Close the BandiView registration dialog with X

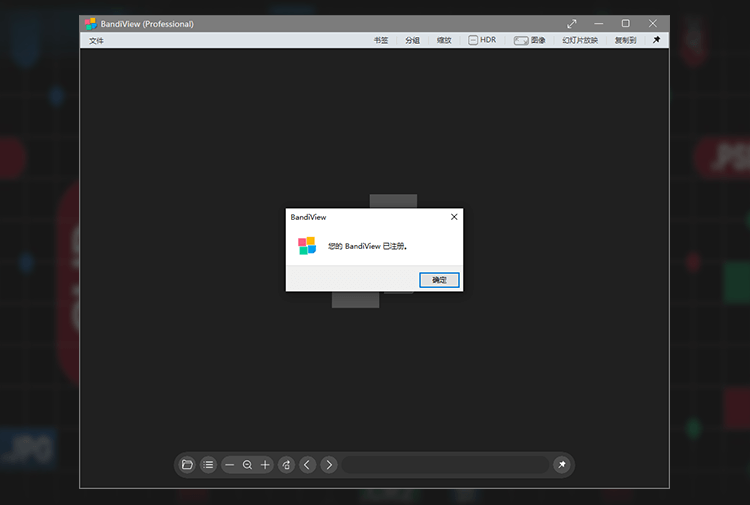(x=454, y=217)
